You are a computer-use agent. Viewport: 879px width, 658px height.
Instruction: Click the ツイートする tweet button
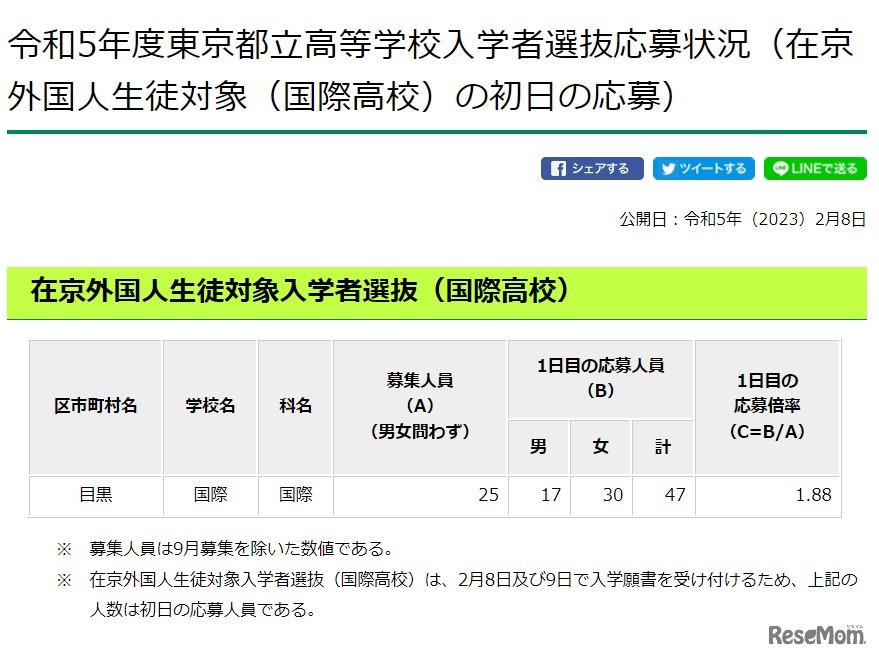703,168
